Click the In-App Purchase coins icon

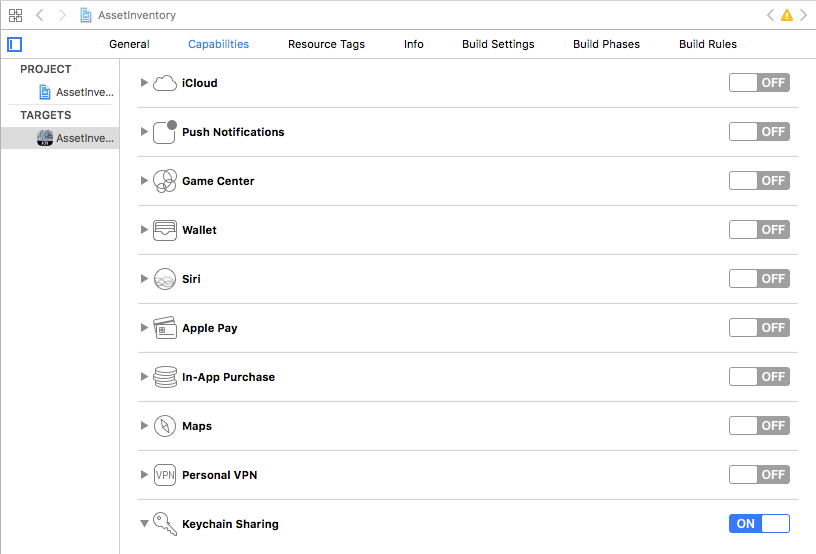[x=164, y=377]
